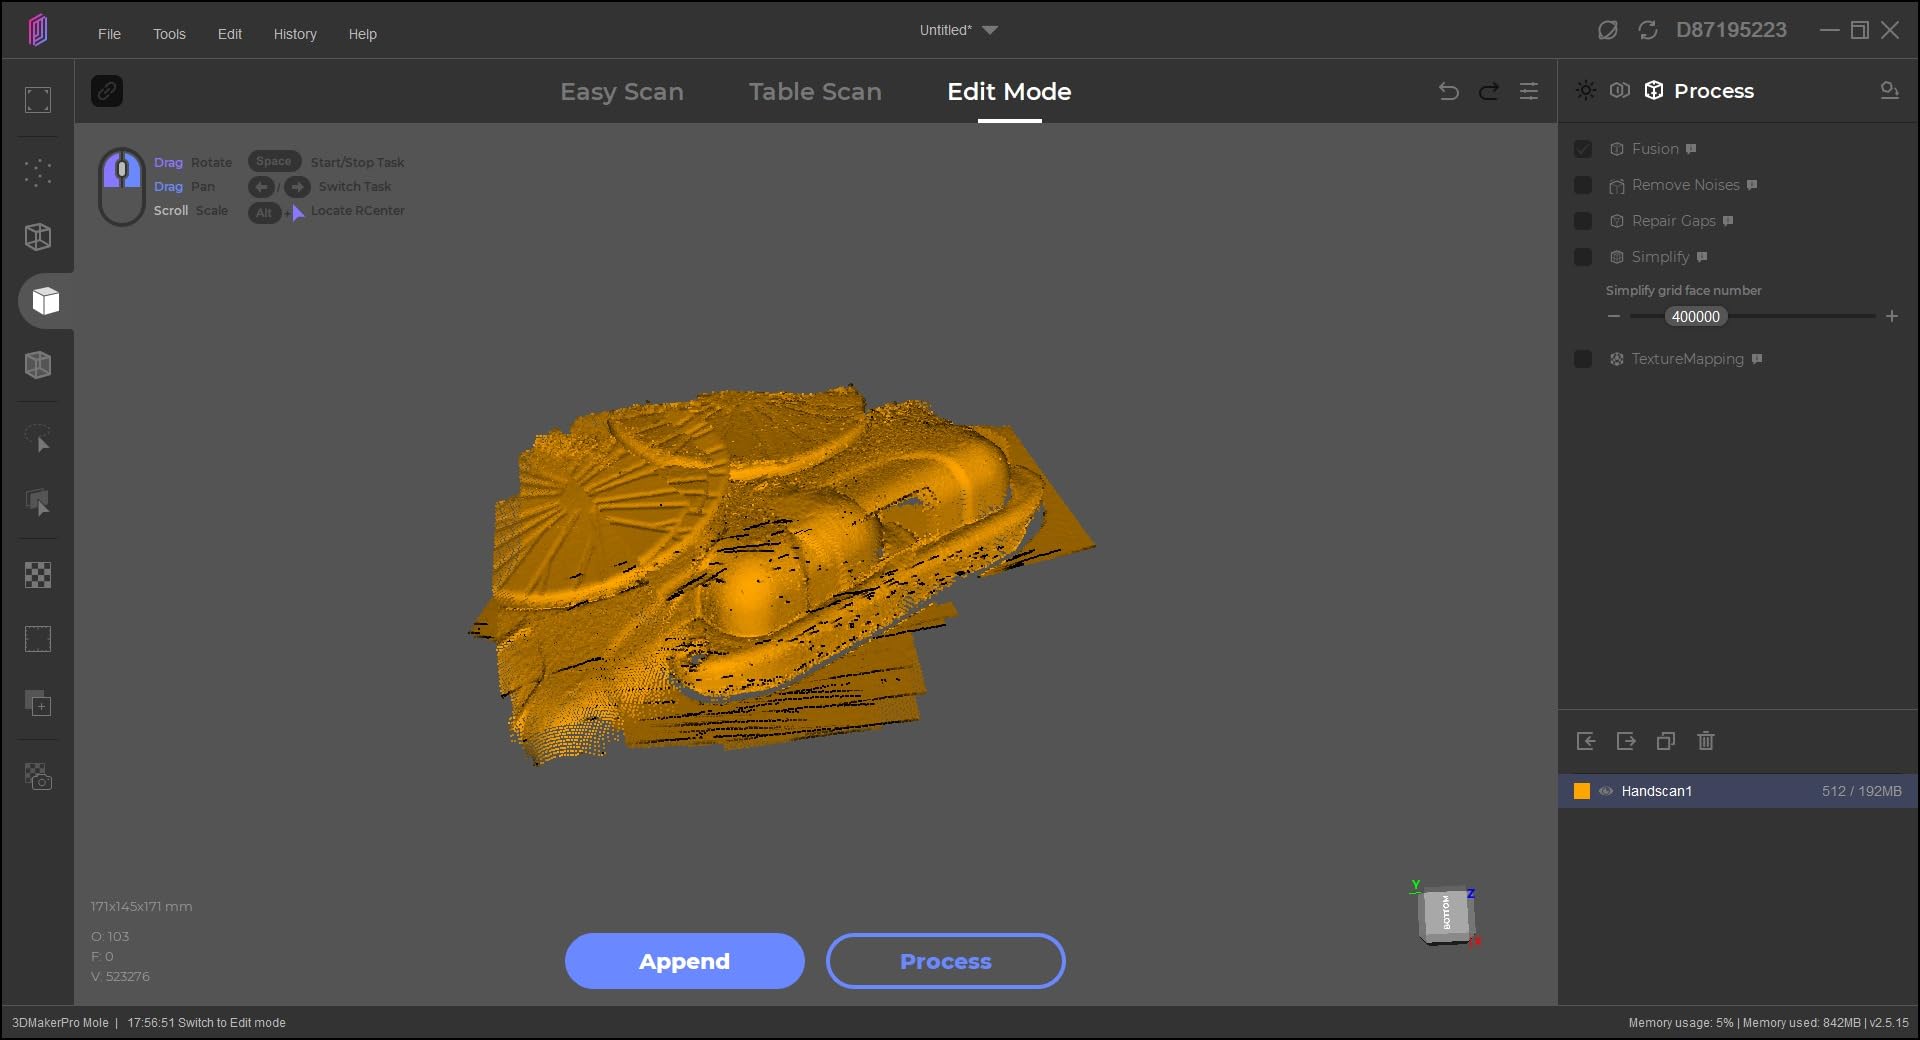This screenshot has width=1920, height=1040.
Task: Click the import arrow icon above scan list
Action: [x=1586, y=741]
